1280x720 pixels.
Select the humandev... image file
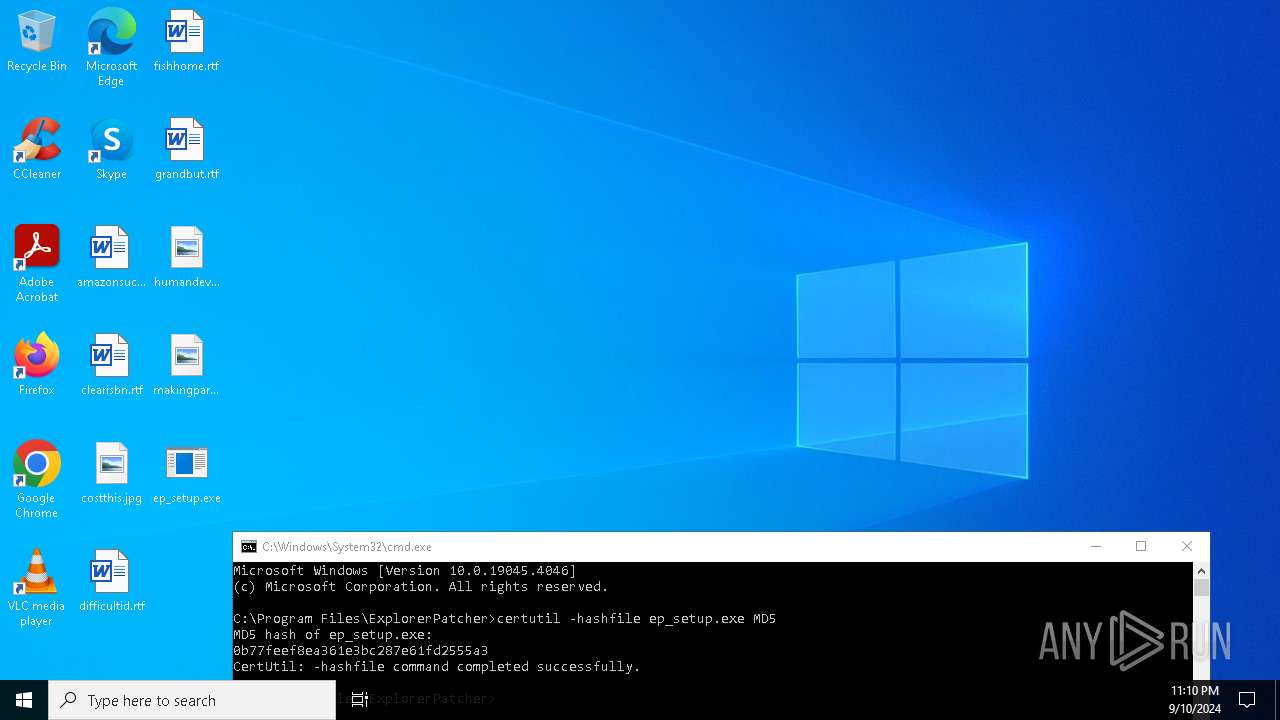[x=186, y=257]
